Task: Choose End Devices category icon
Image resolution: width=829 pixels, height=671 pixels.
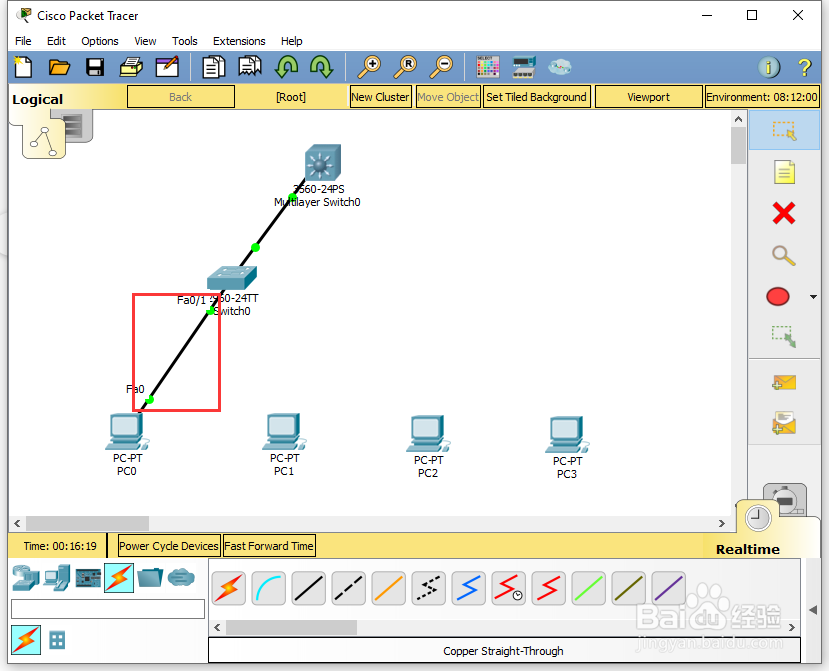Action: [x=57, y=577]
